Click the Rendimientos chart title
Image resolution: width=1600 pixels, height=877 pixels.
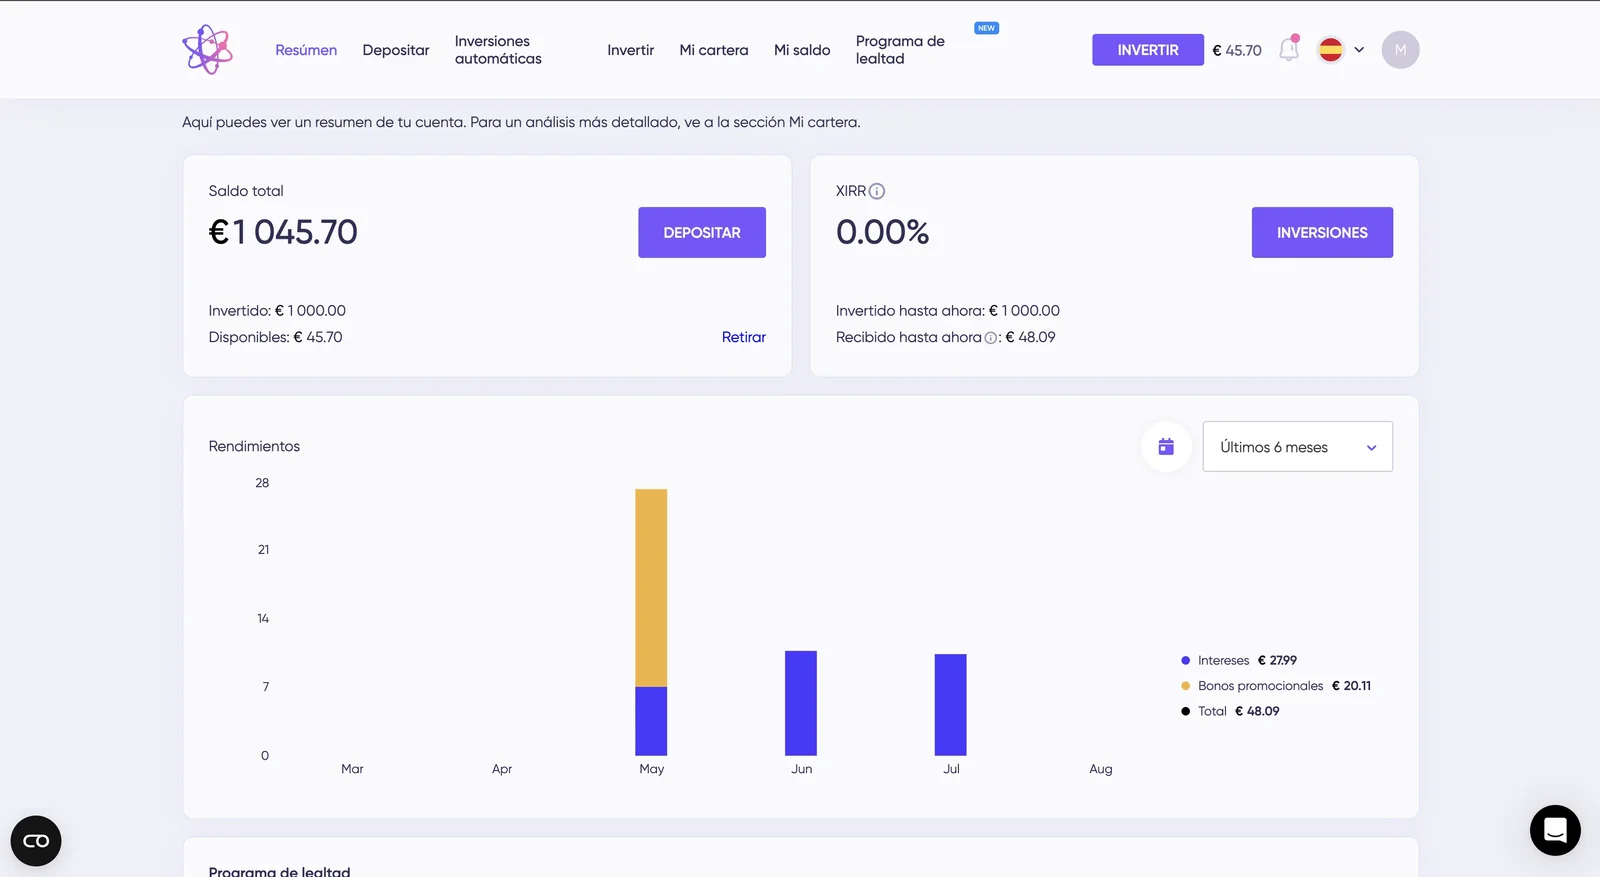click(254, 446)
